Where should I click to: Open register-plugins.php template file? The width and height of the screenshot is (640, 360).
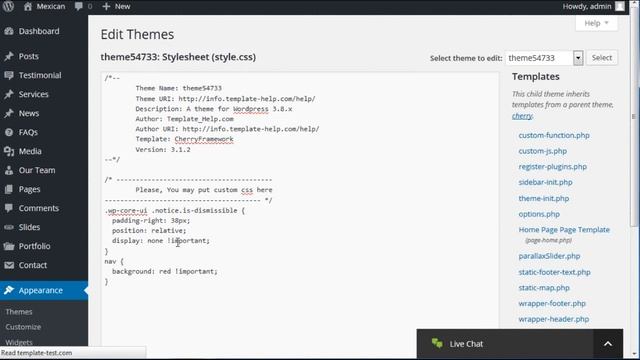pos(552,167)
